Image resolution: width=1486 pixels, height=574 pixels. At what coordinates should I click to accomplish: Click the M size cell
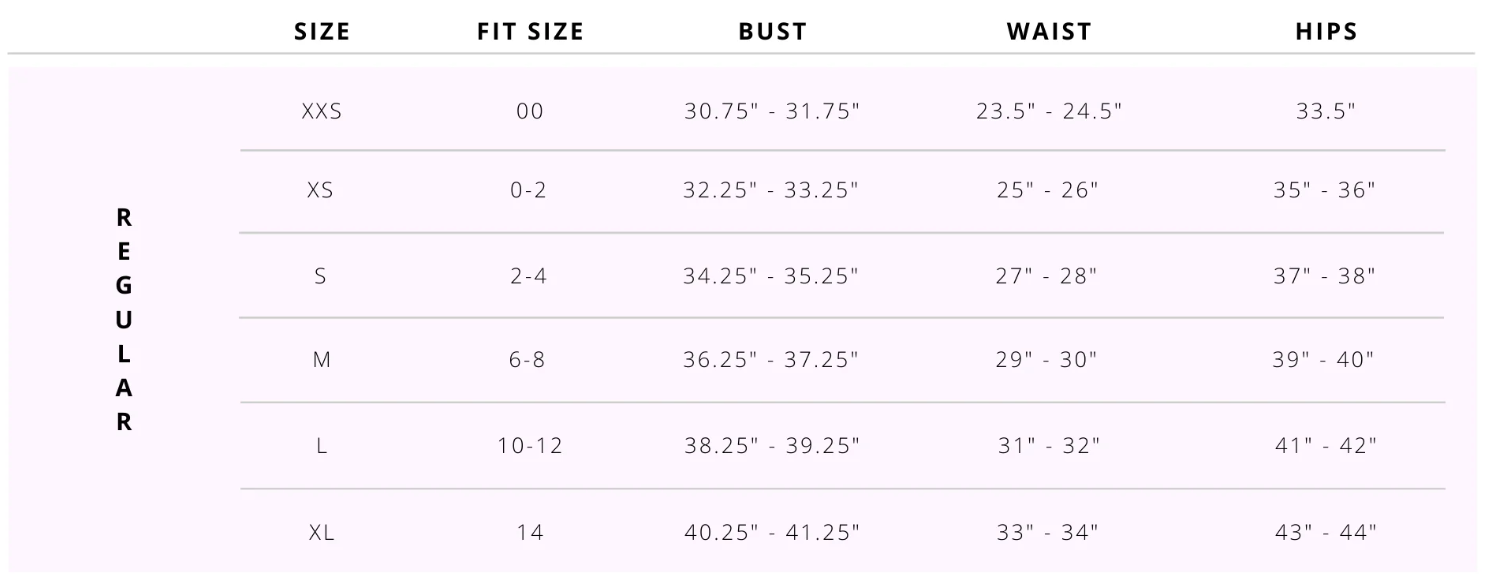(322, 360)
